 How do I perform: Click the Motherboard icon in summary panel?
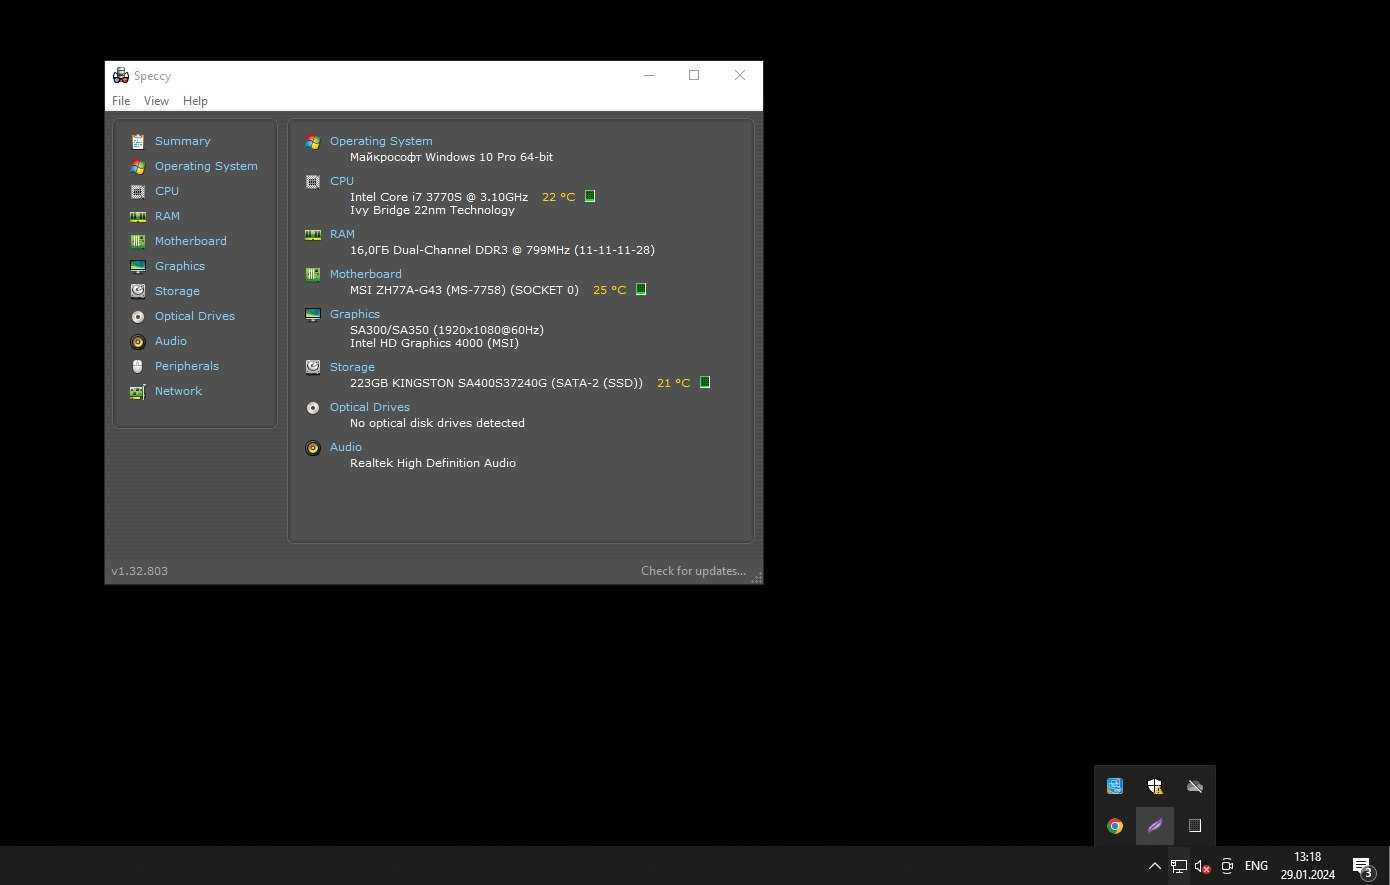tap(313, 275)
